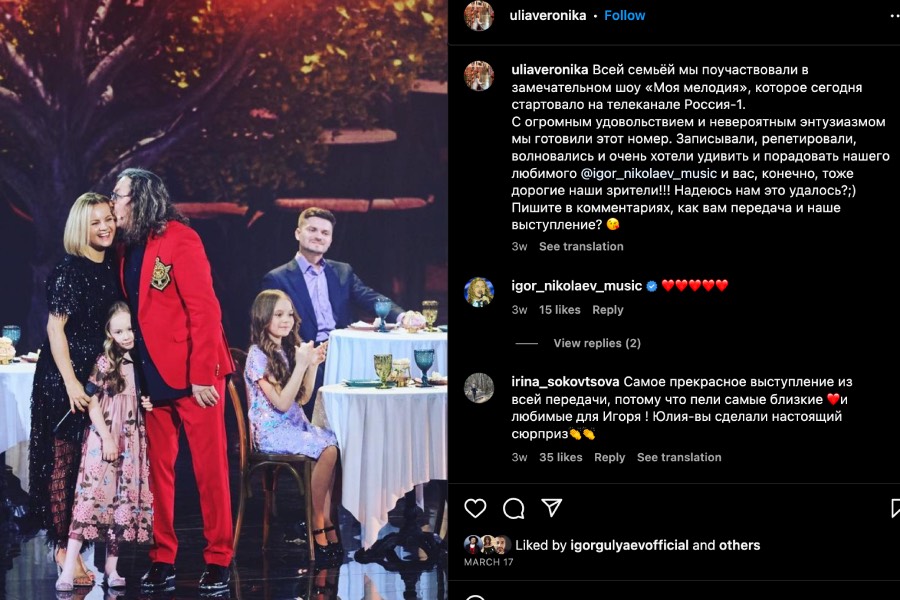
Task: Expand View replies (2) under Igor's comment
Action: [x=597, y=343]
